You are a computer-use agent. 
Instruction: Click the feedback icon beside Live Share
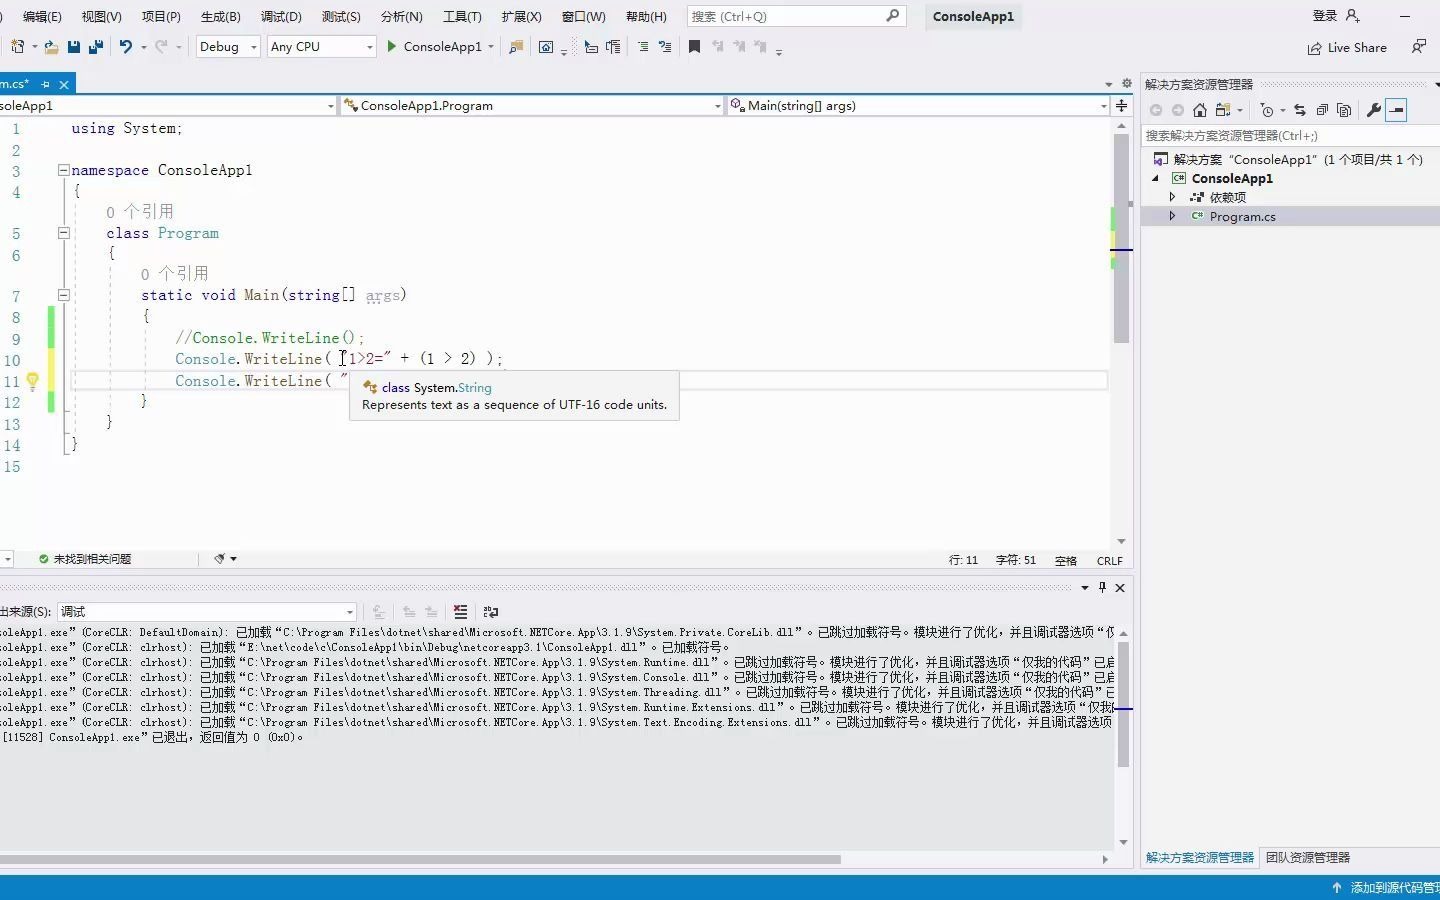[x=1418, y=47]
